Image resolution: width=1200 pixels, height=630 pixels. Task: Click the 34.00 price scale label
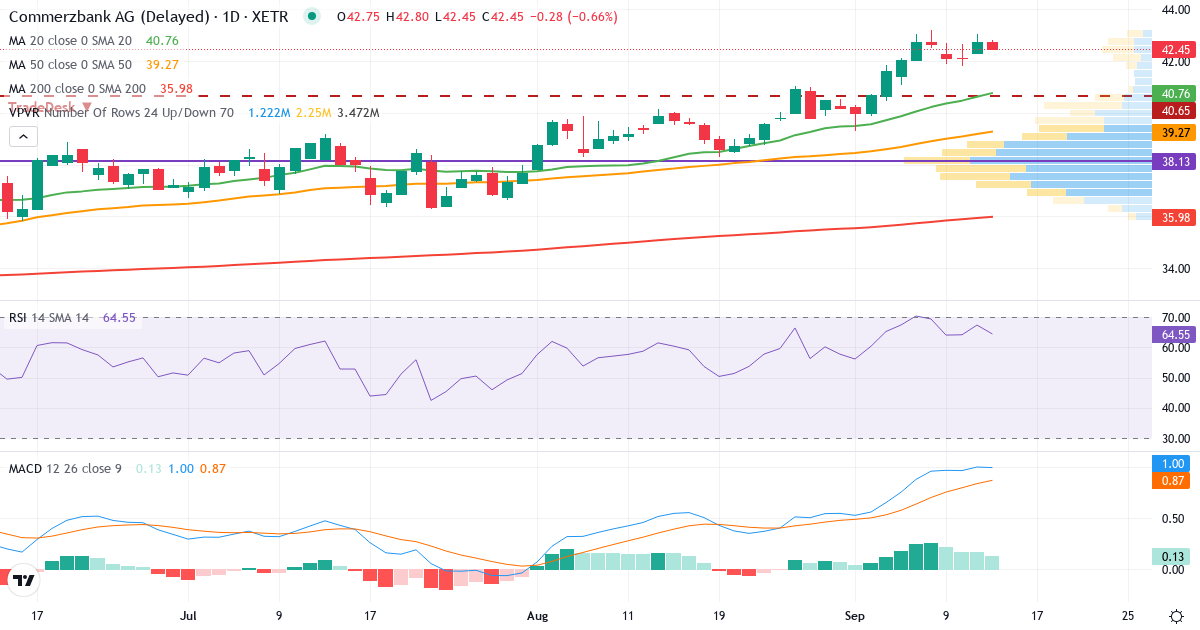pyautogui.click(x=1174, y=268)
